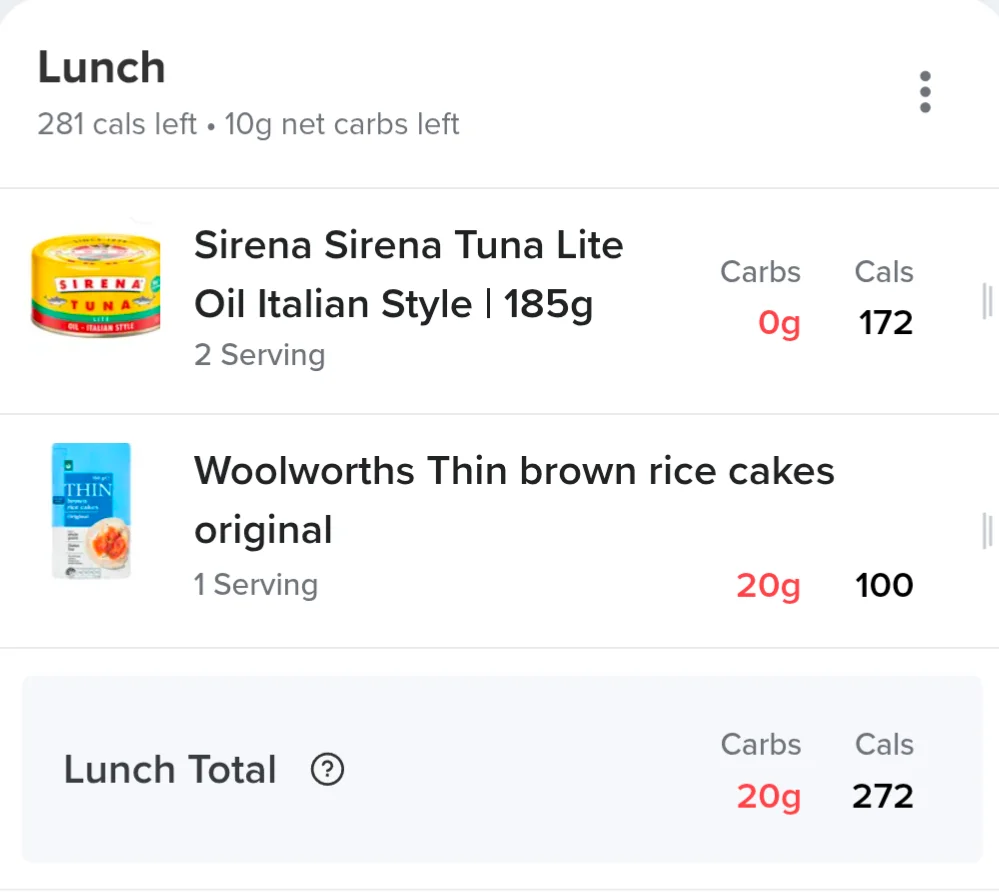Click the Lunch Total label

pos(169,769)
